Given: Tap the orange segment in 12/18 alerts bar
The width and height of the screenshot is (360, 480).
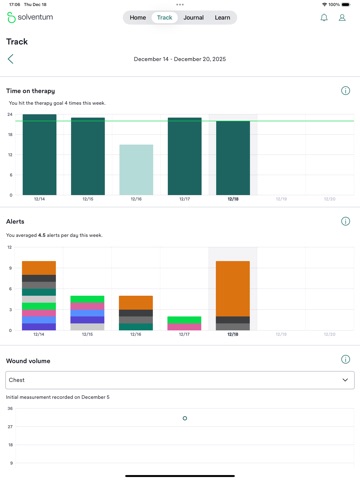Looking at the screenshot, I should 233,289.
